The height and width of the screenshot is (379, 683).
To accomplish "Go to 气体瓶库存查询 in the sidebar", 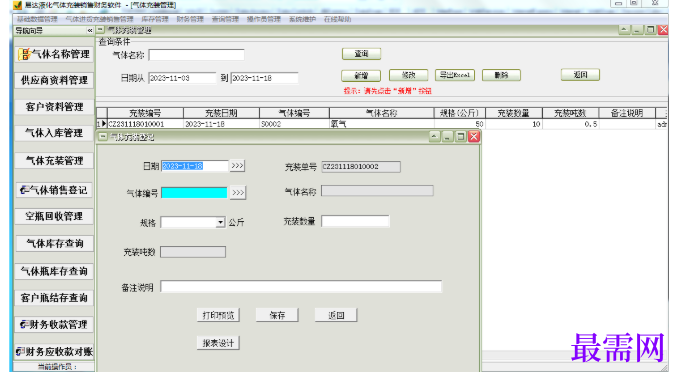I will pyautogui.click(x=54, y=271).
